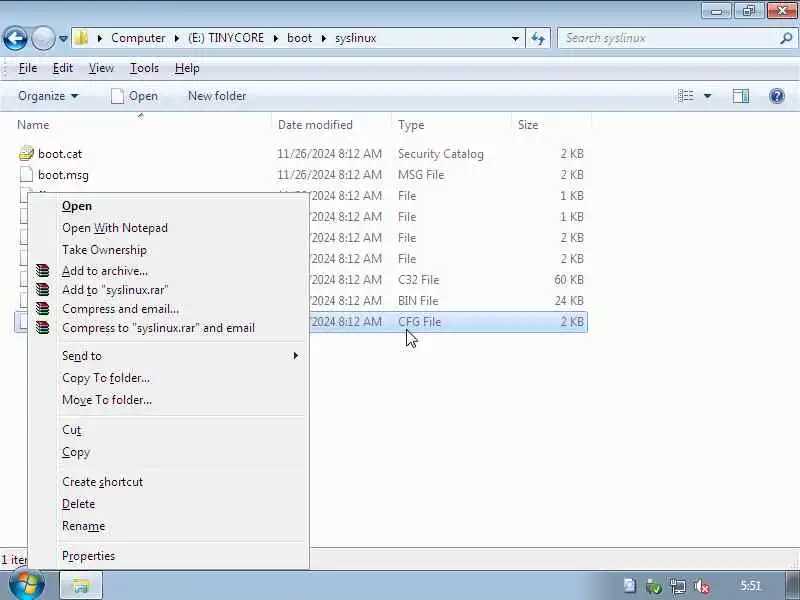
Task: Select the boot.cat file icon
Action: (x=26, y=153)
